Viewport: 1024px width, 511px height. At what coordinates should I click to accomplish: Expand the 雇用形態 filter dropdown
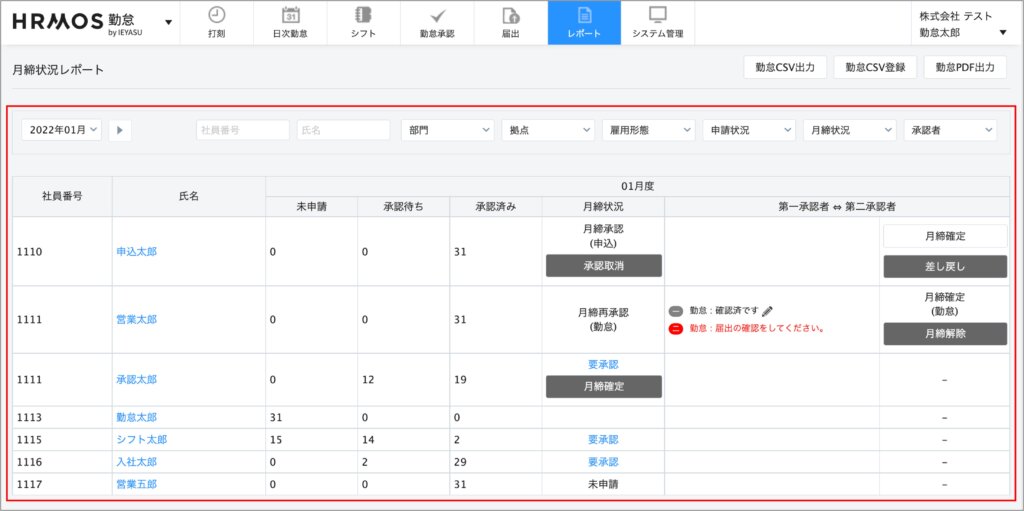[648, 130]
